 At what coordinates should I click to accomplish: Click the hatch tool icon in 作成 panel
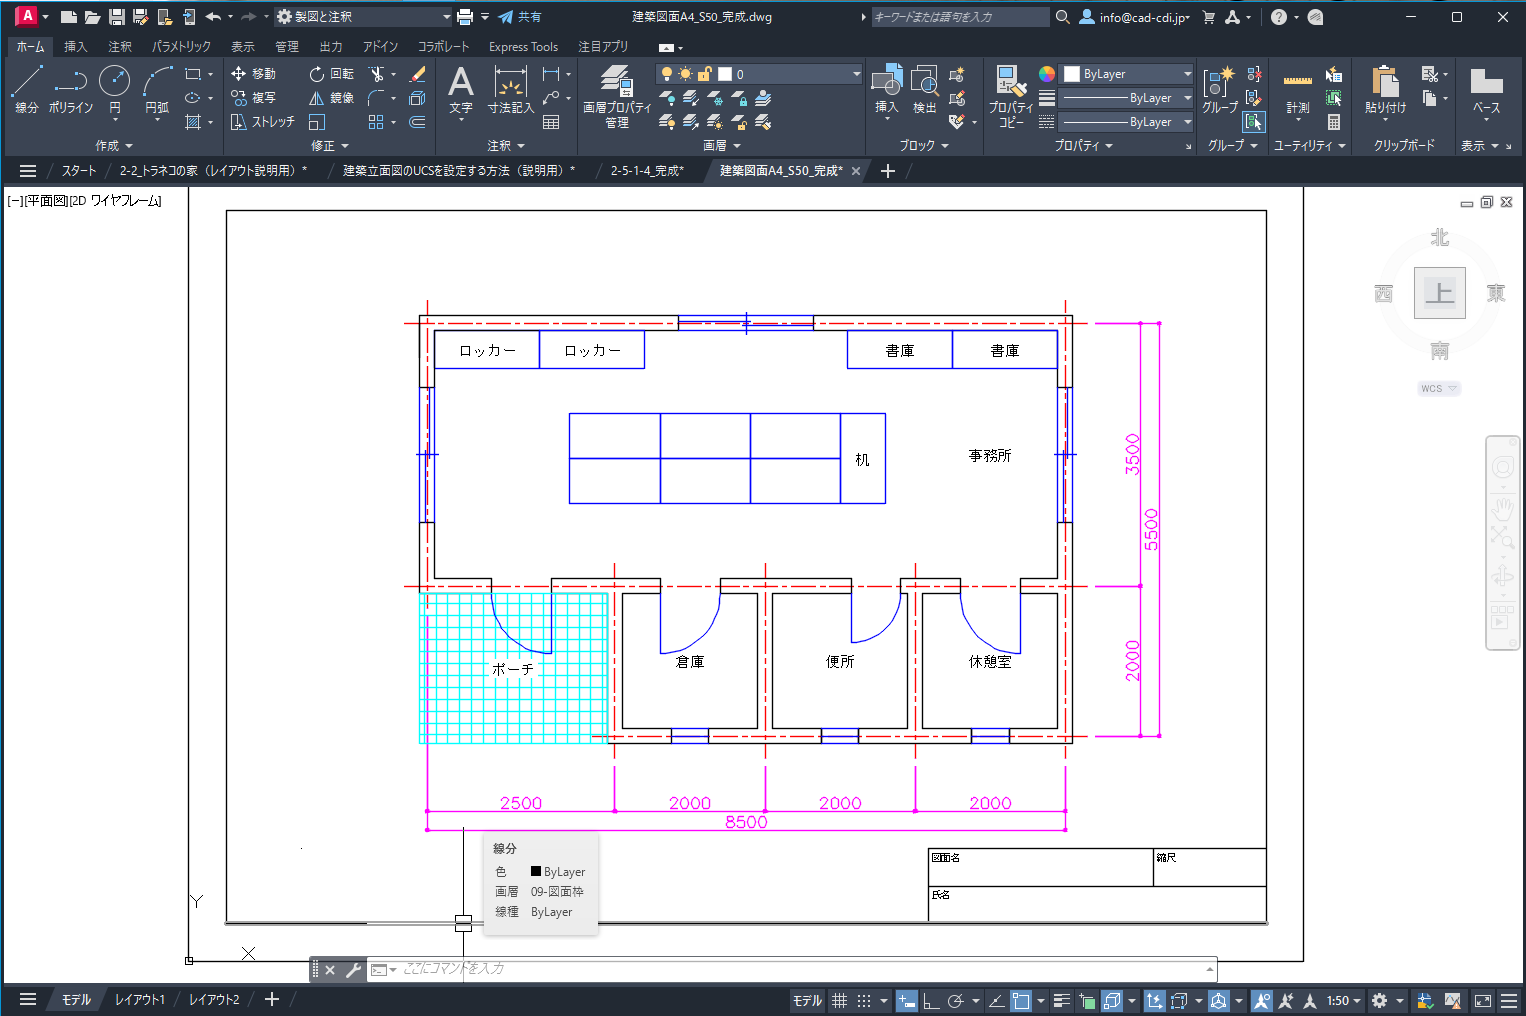[194, 122]
